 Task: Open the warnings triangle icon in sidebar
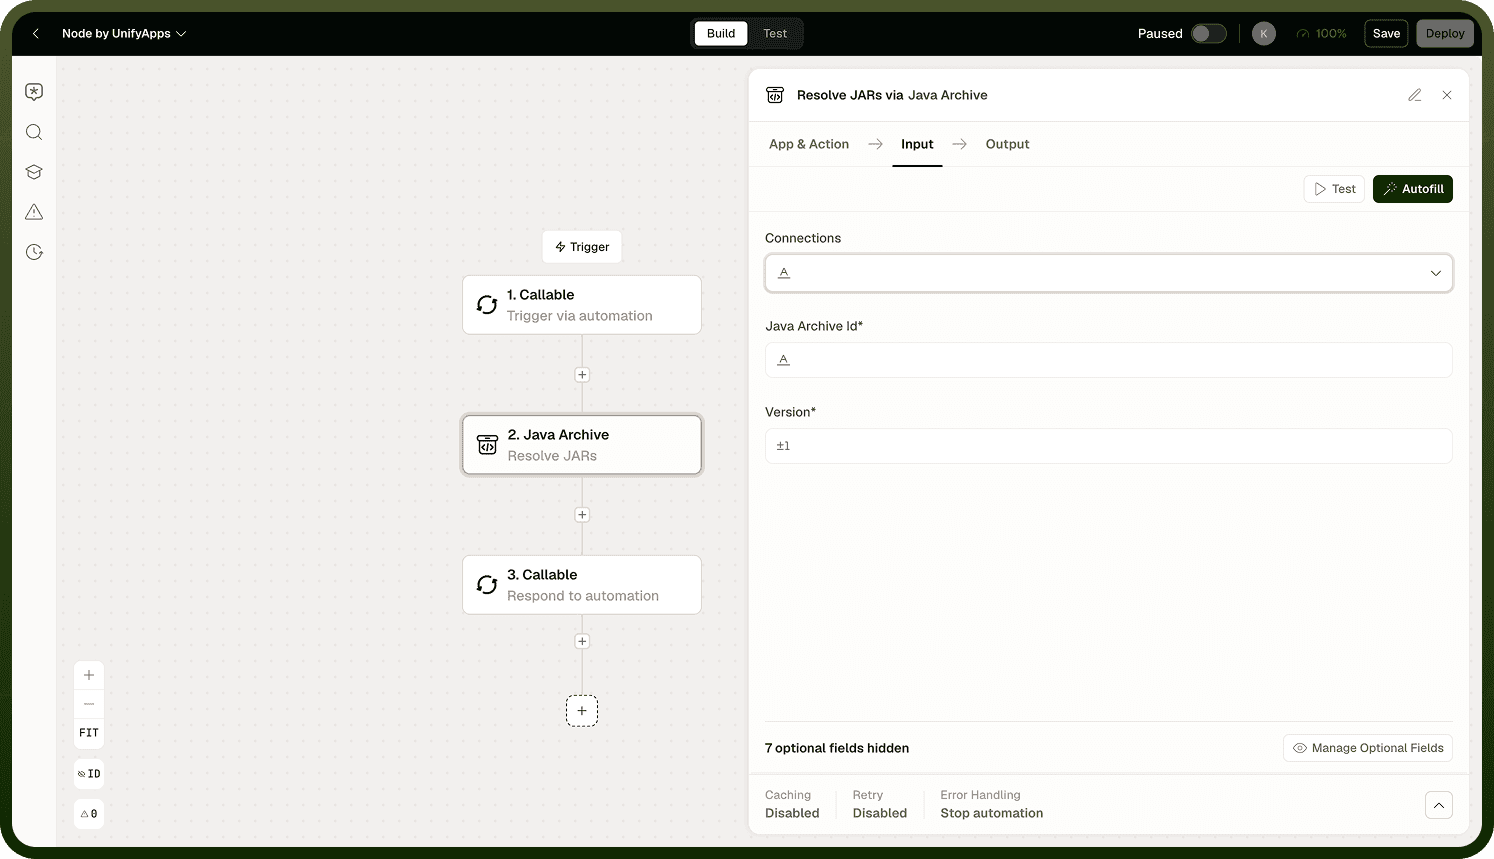point(34,212)
